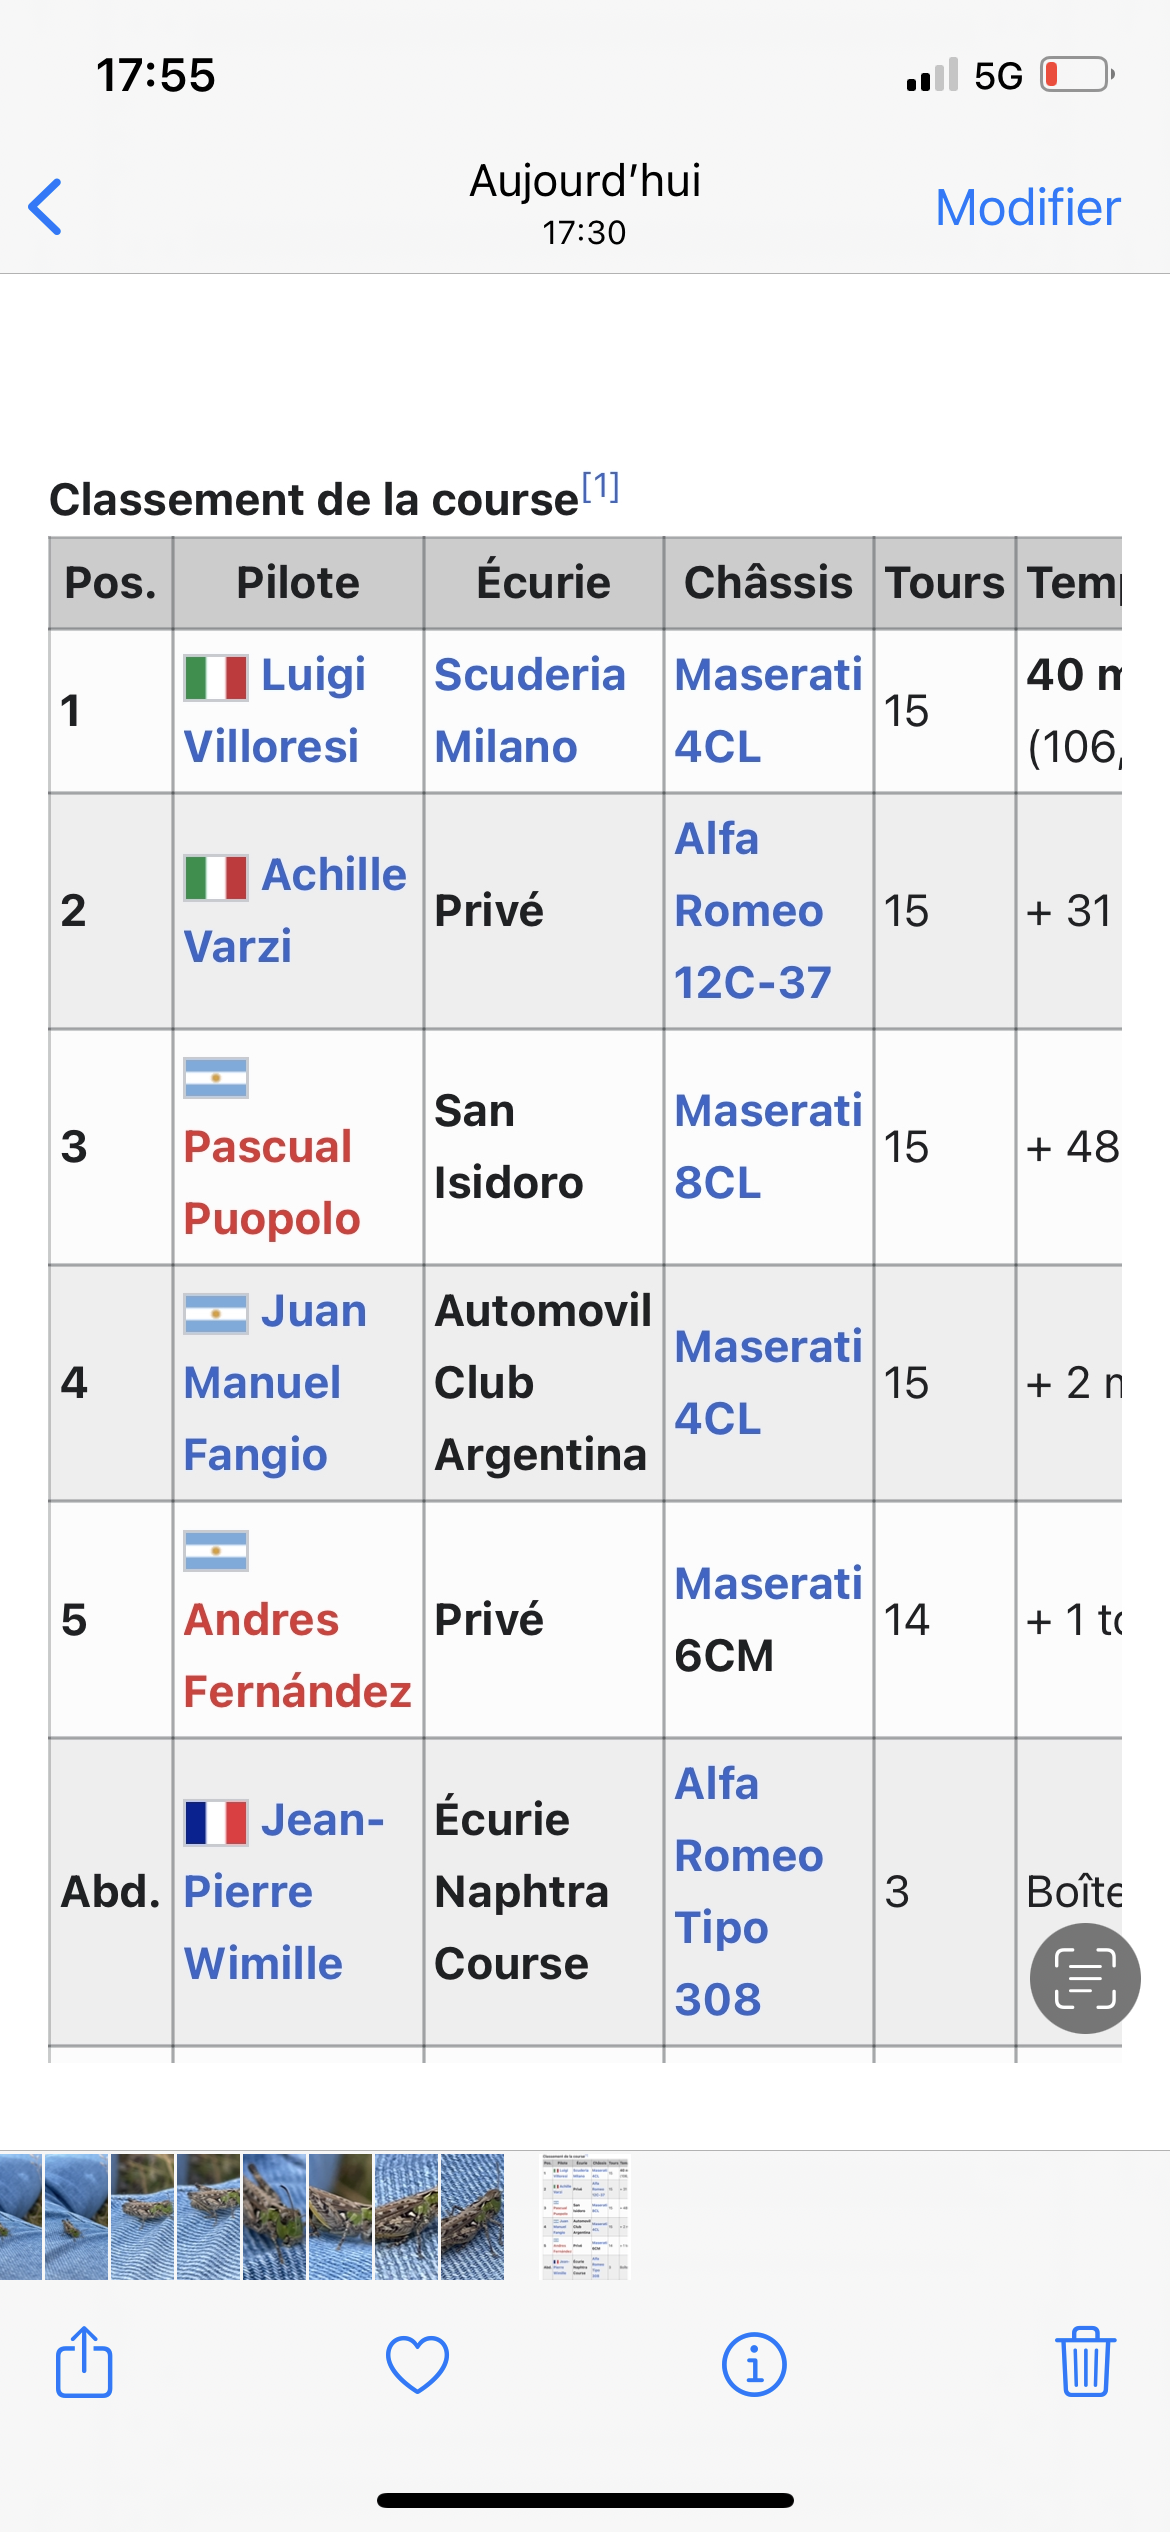Open the Jean-Pierre Wimille link

[x=265, y=1892]
